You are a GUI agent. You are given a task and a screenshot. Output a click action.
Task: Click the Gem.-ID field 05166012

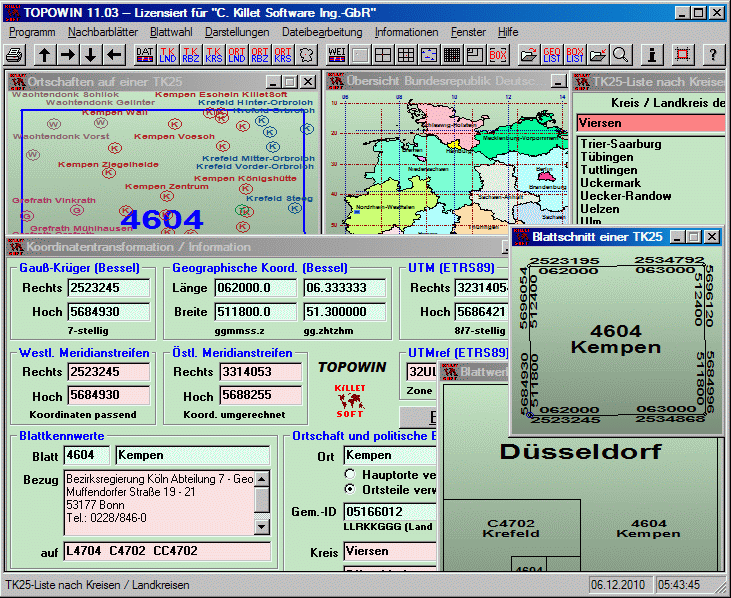point(390,512)
